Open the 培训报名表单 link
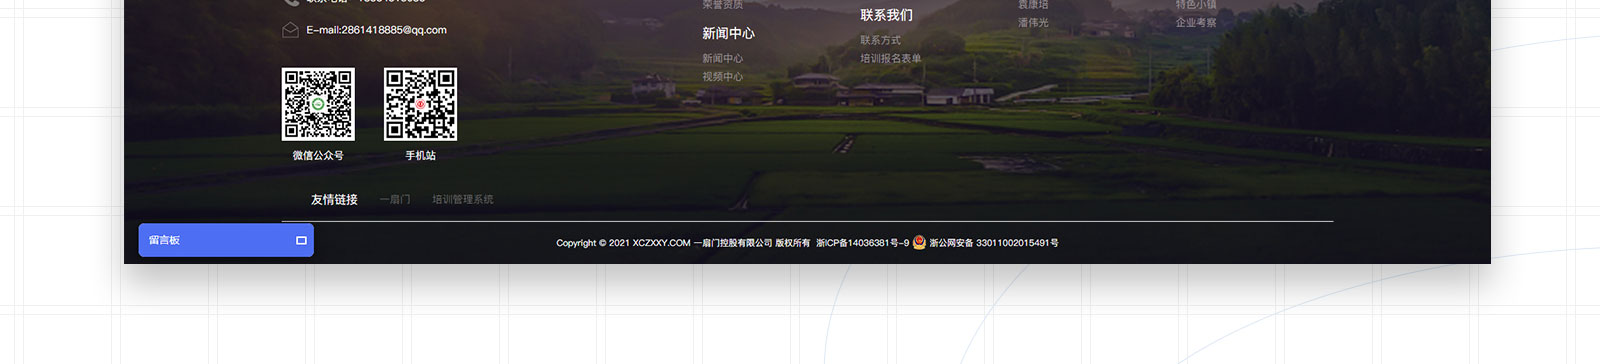This screenshot has width=1600, height=364. [x=891, y=59]
